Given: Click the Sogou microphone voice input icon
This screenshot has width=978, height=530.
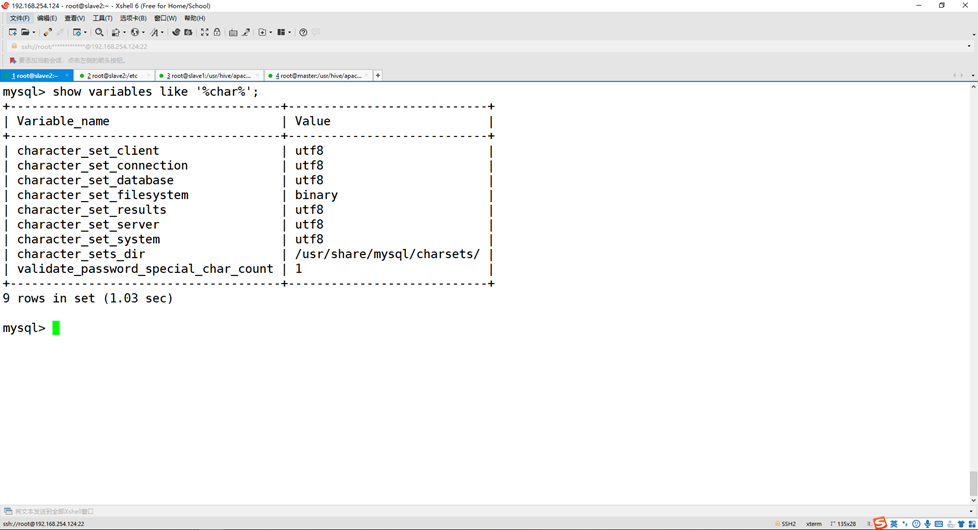Looking at the screenshot, I should point(927,524).
